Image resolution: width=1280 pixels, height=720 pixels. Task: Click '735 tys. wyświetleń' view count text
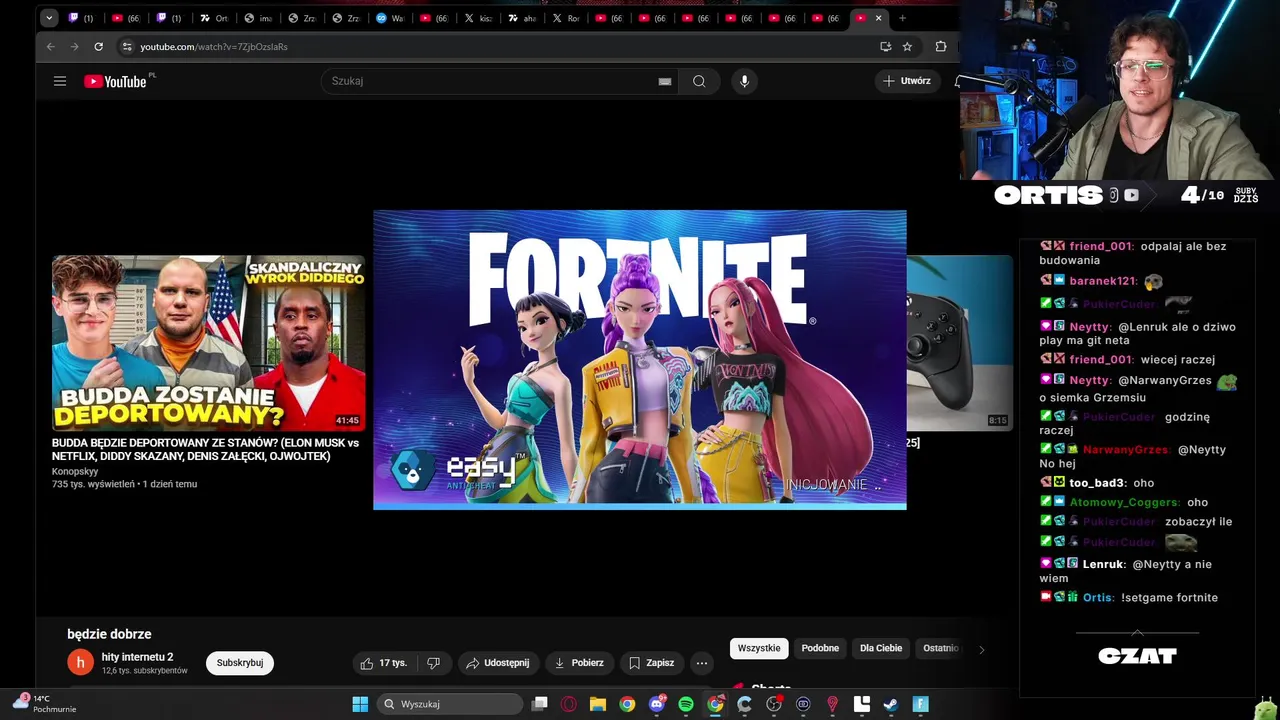click(x=93, y=484)
